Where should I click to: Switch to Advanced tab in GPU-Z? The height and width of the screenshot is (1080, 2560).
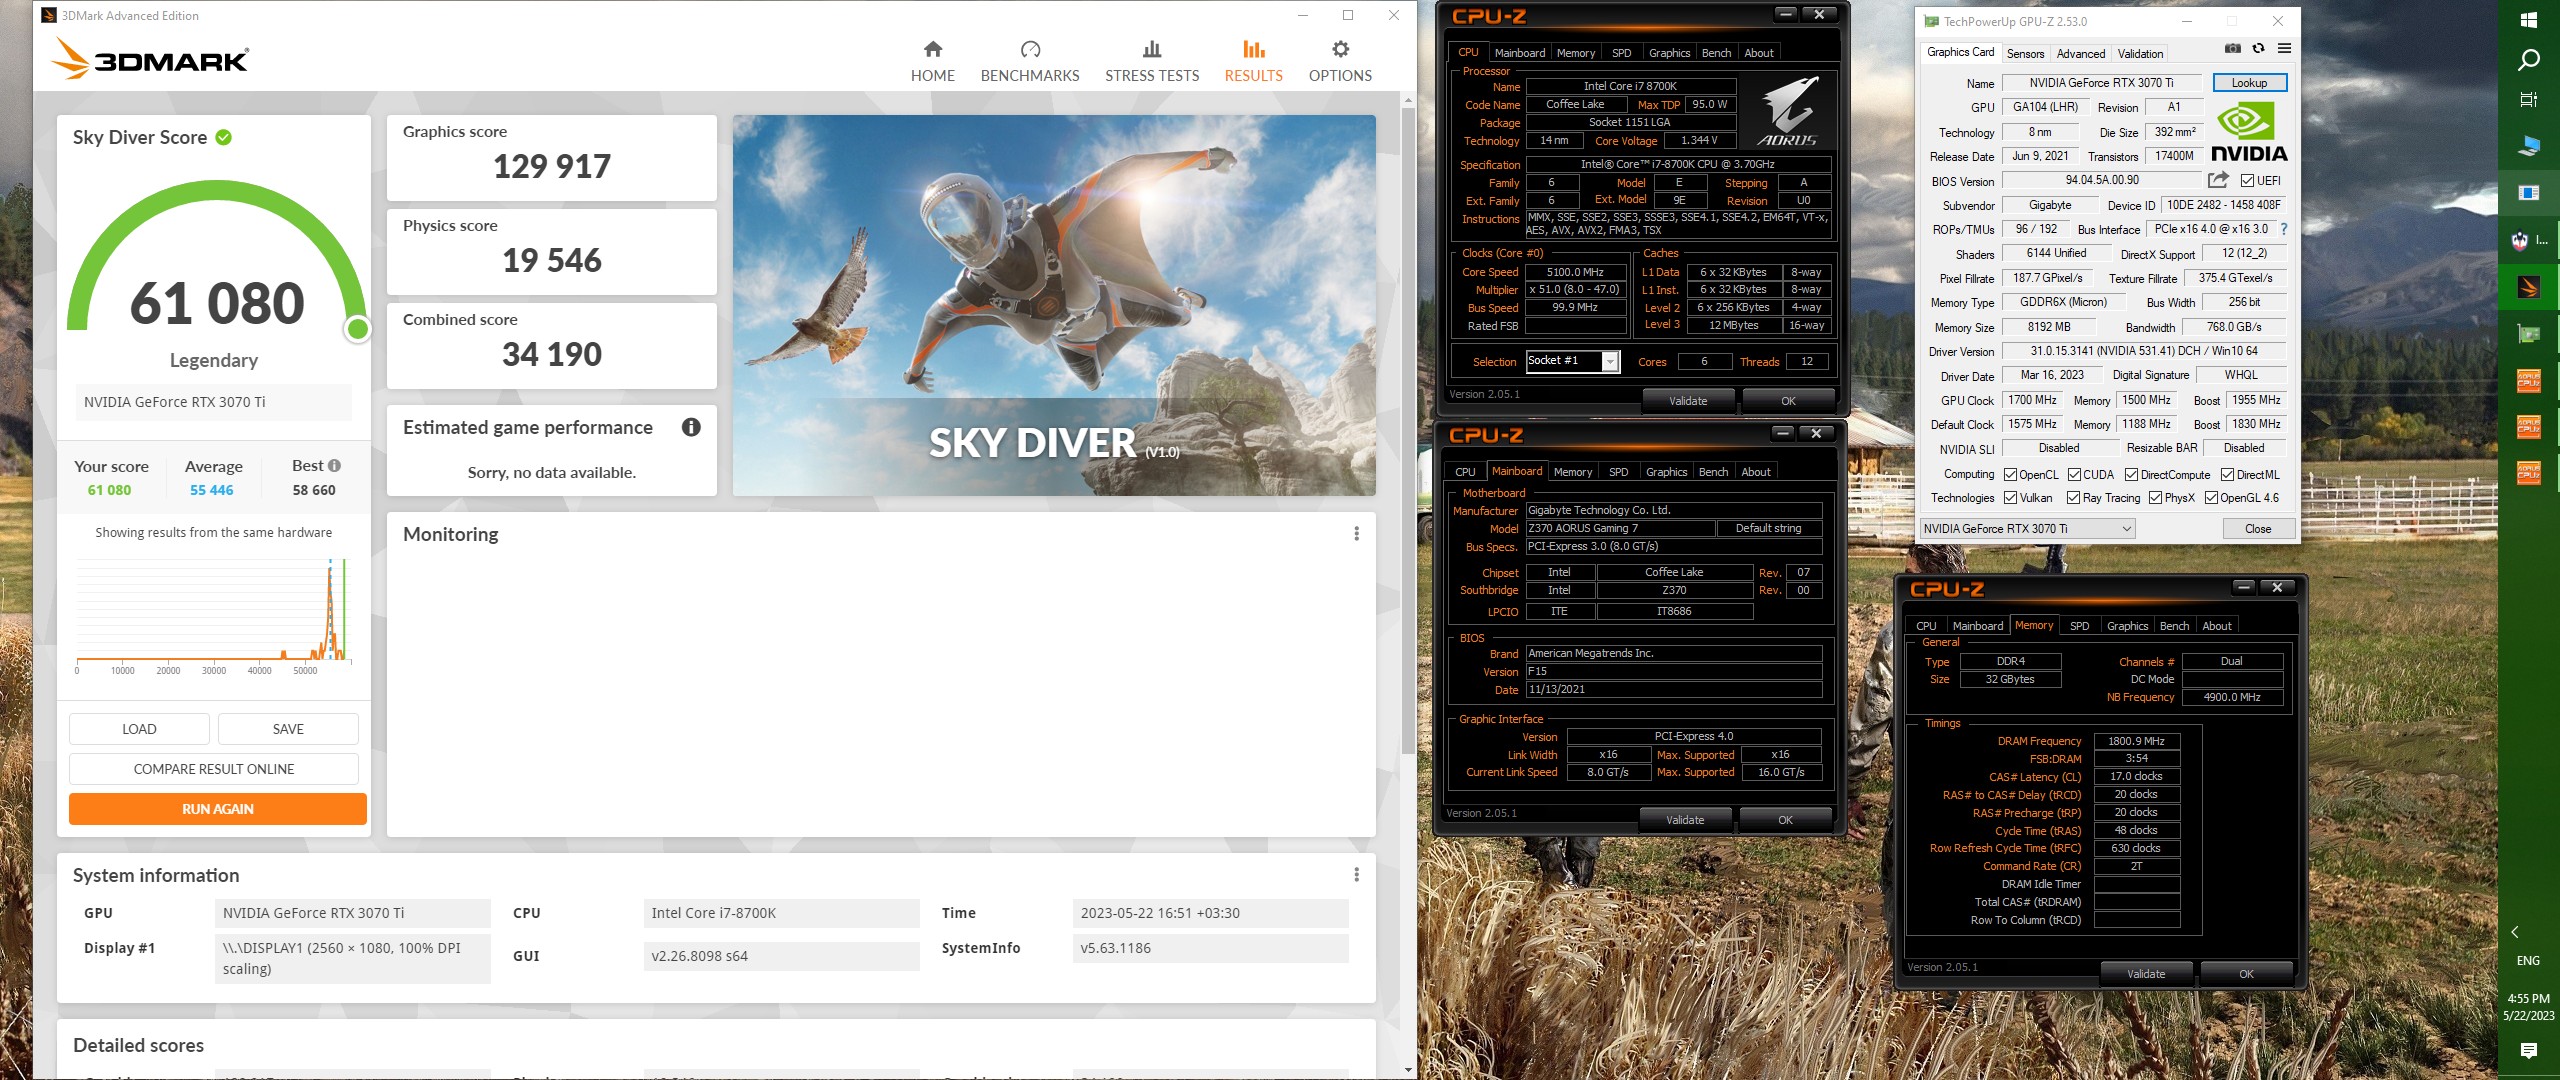2081,54
